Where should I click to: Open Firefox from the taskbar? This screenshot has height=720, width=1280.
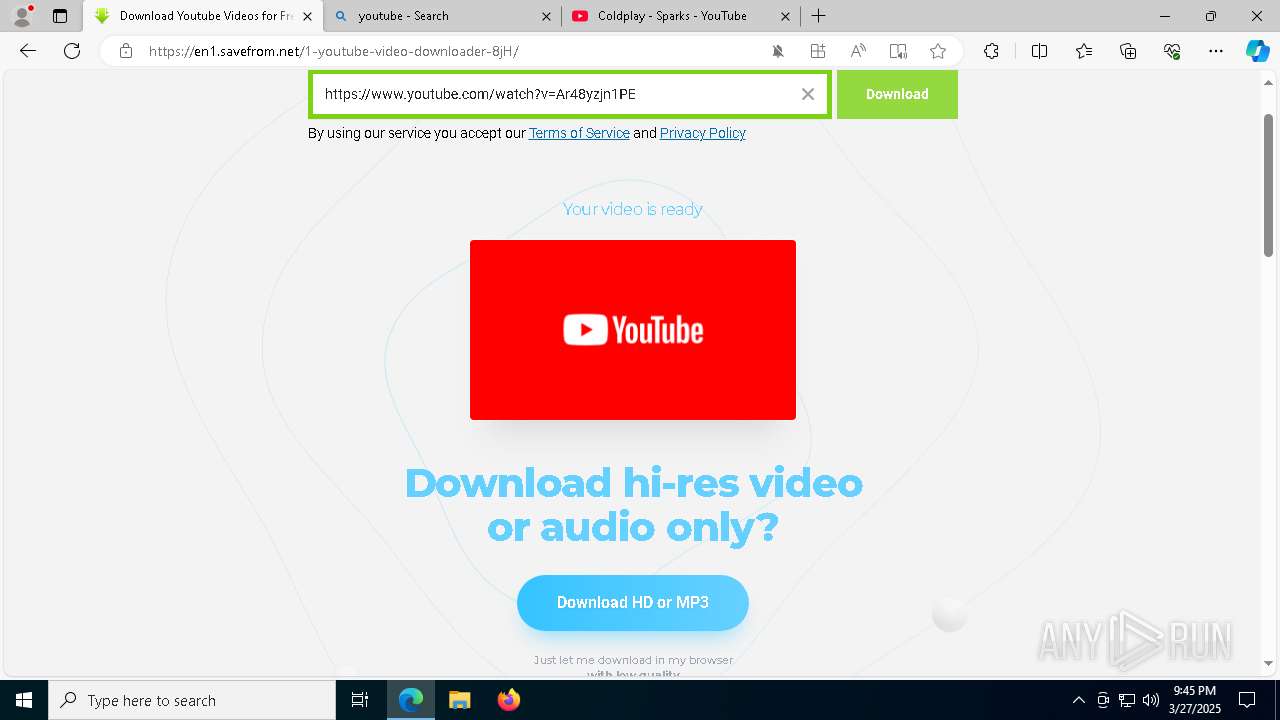coord(509,700)
